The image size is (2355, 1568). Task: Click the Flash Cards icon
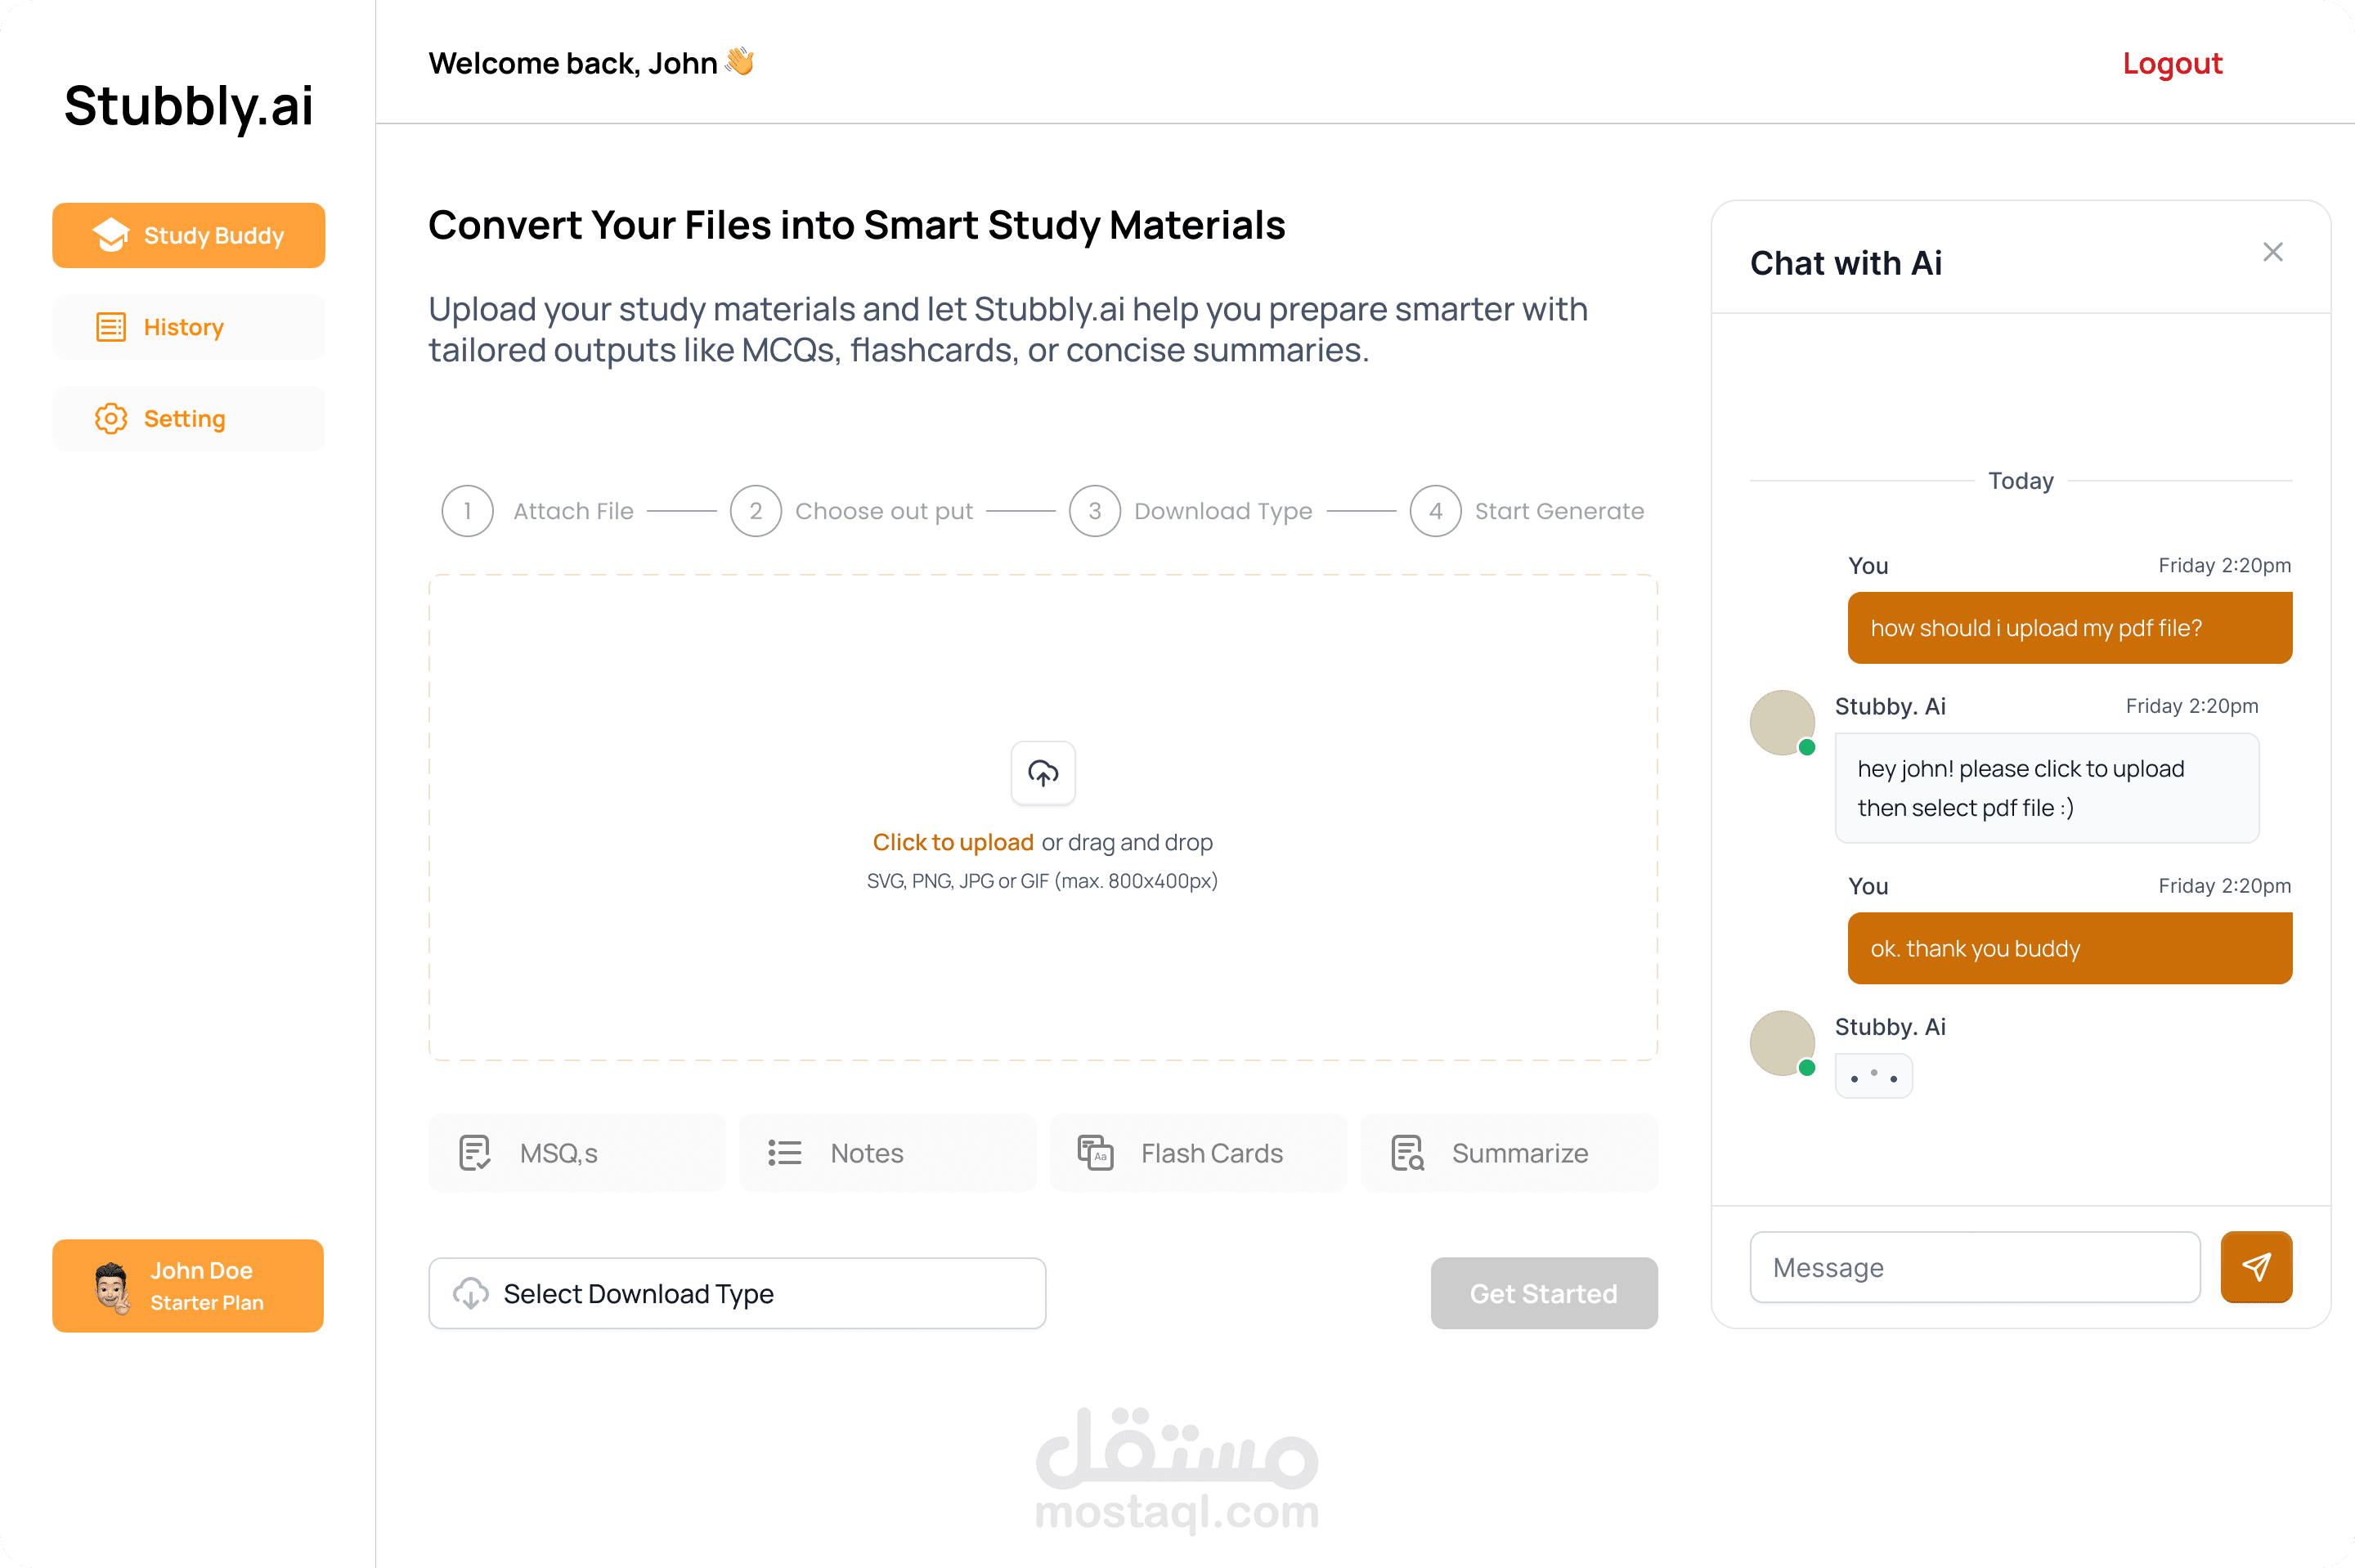point(1095,1153)
